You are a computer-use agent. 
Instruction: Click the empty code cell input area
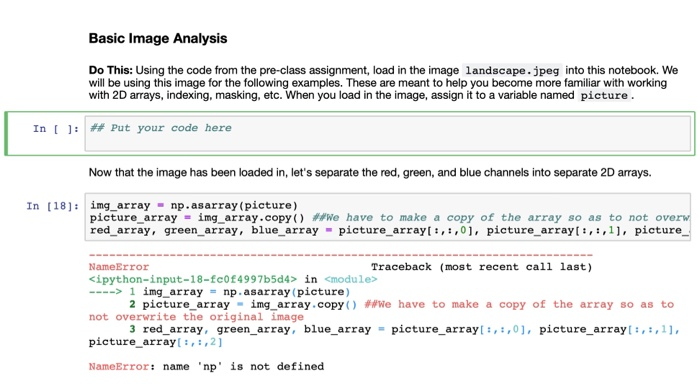tap(388, 134)
